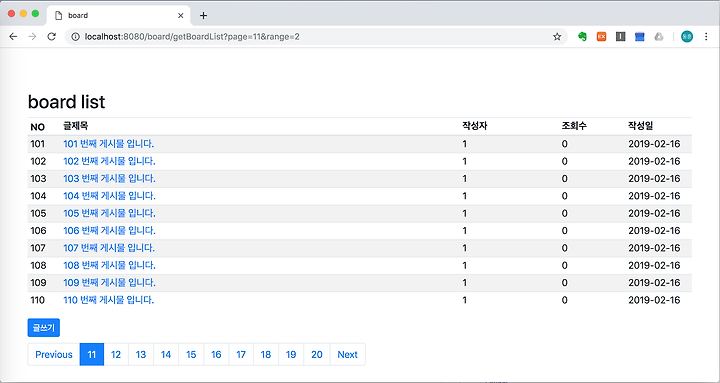The image size is (720, 383).
Task: Click the browser forward arrow
Action: [32, 37]
